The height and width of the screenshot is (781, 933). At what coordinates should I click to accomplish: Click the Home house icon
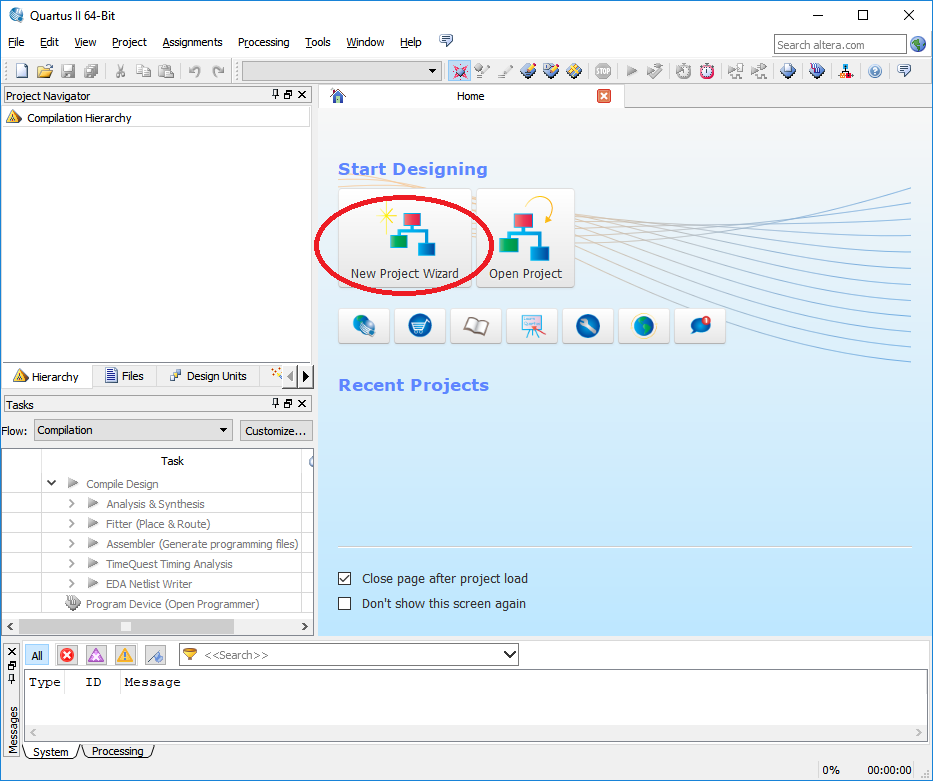coord(338,96)
